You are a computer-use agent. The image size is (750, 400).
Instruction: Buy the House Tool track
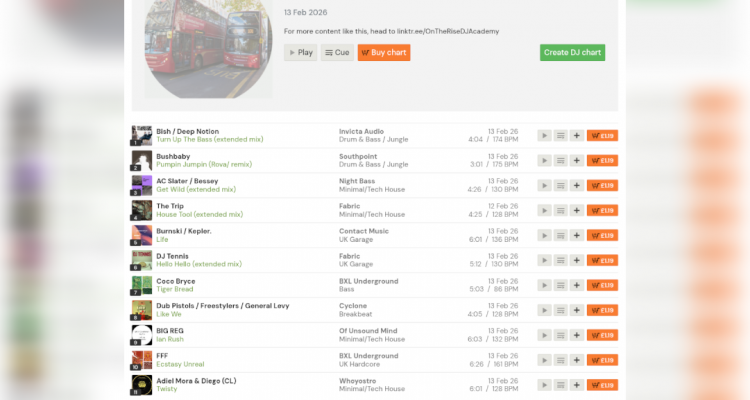coord(602,210)
